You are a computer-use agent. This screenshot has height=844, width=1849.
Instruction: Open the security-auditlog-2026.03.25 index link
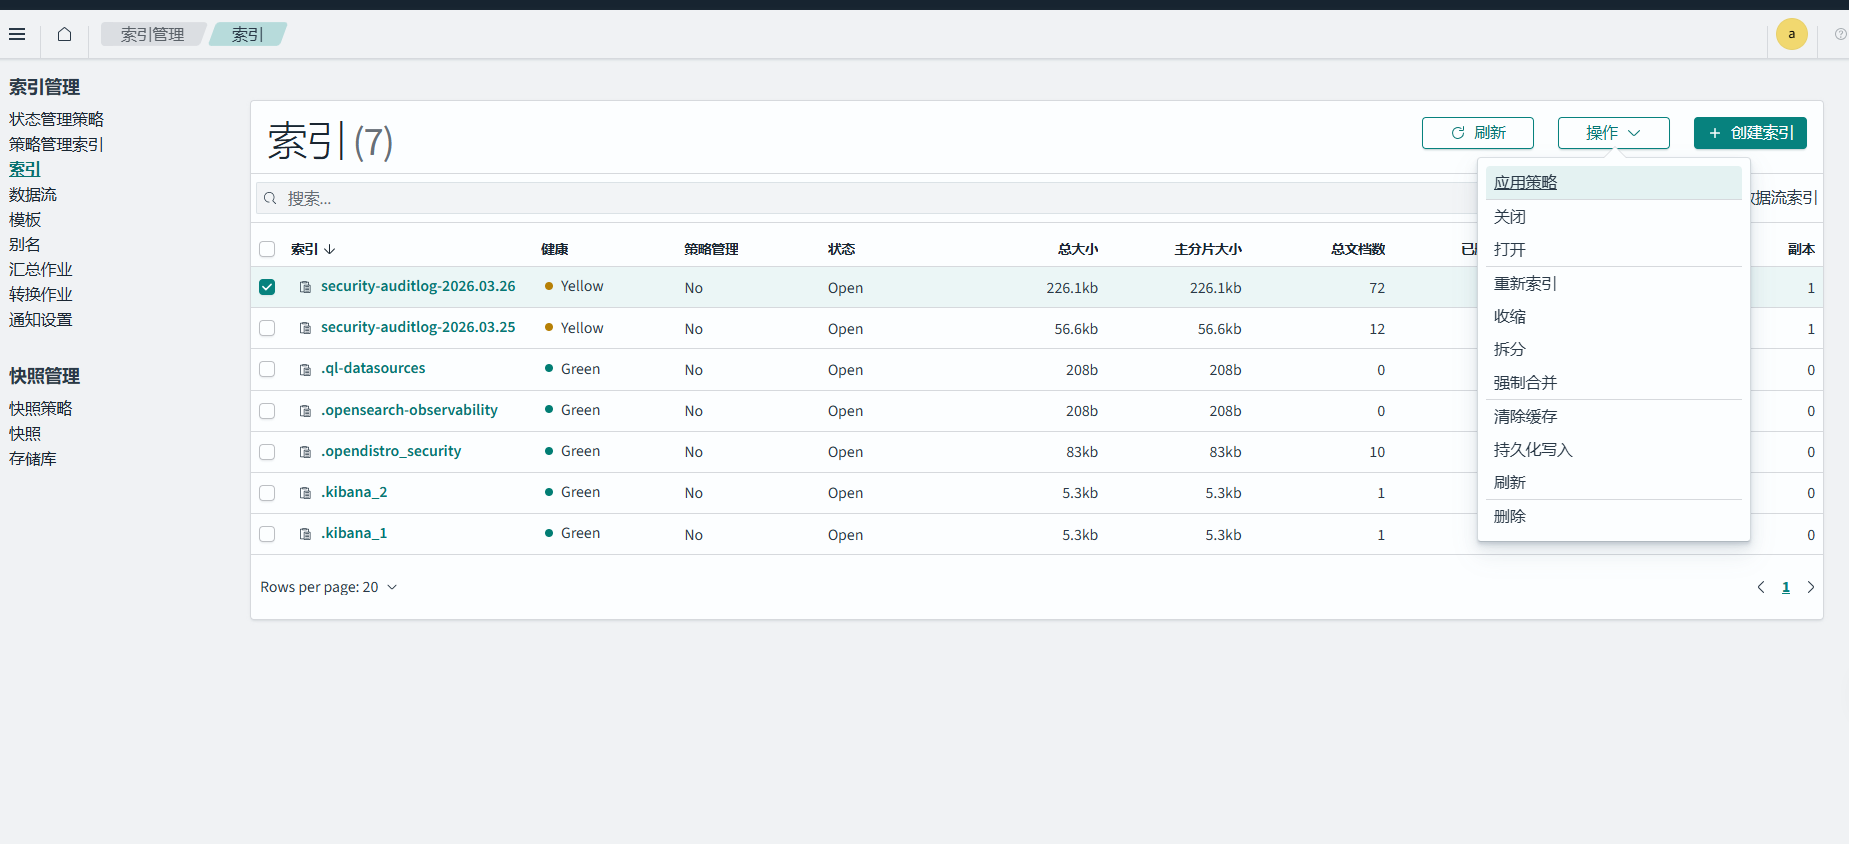(418, 327)
